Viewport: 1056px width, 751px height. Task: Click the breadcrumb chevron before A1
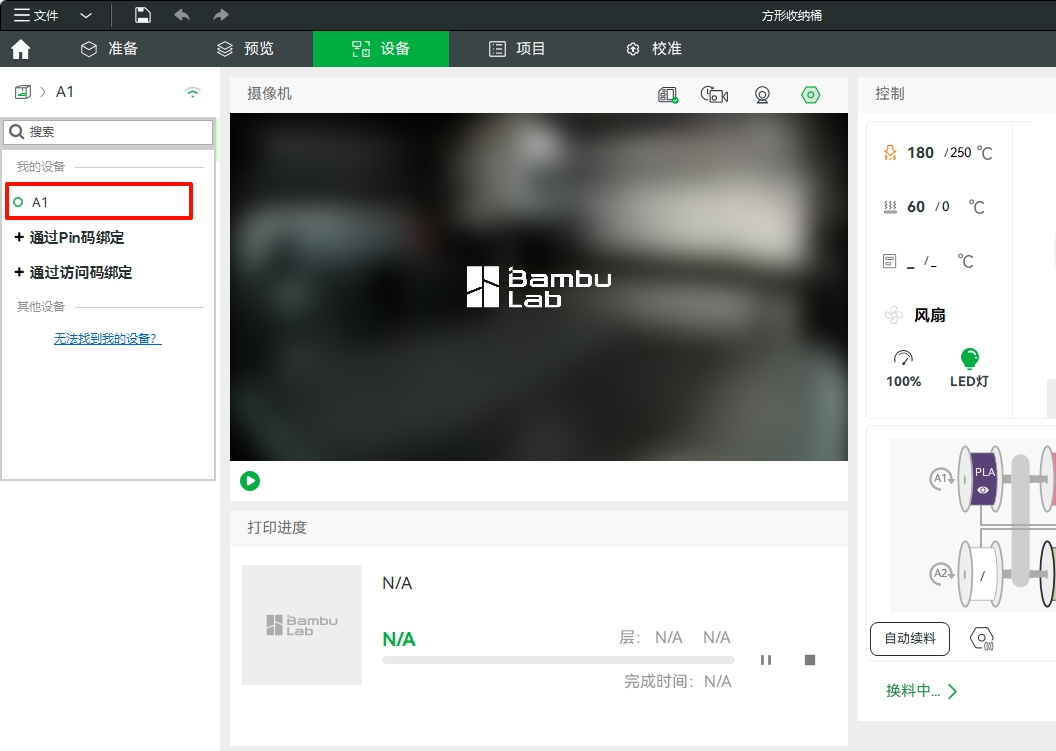(43, 92)
